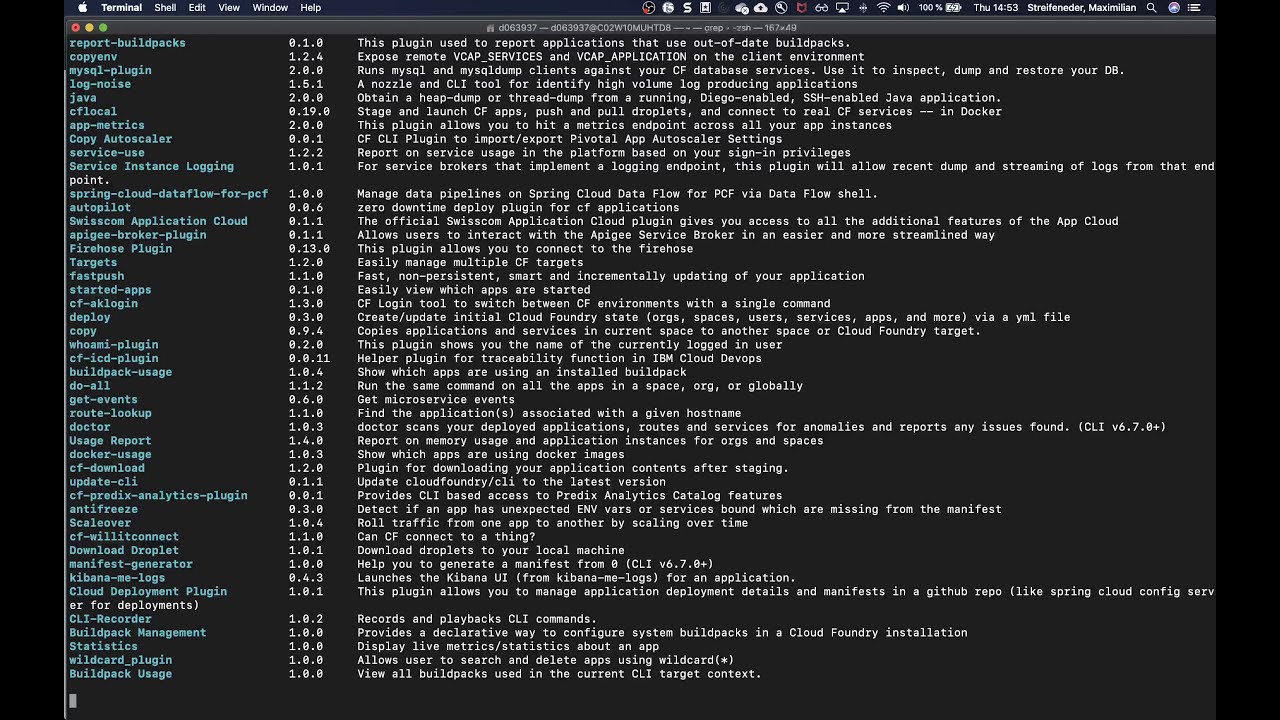Viewport: 1280px width, 720px height.
Task: Click the cflocal plugin name
Action: point(93,112)
